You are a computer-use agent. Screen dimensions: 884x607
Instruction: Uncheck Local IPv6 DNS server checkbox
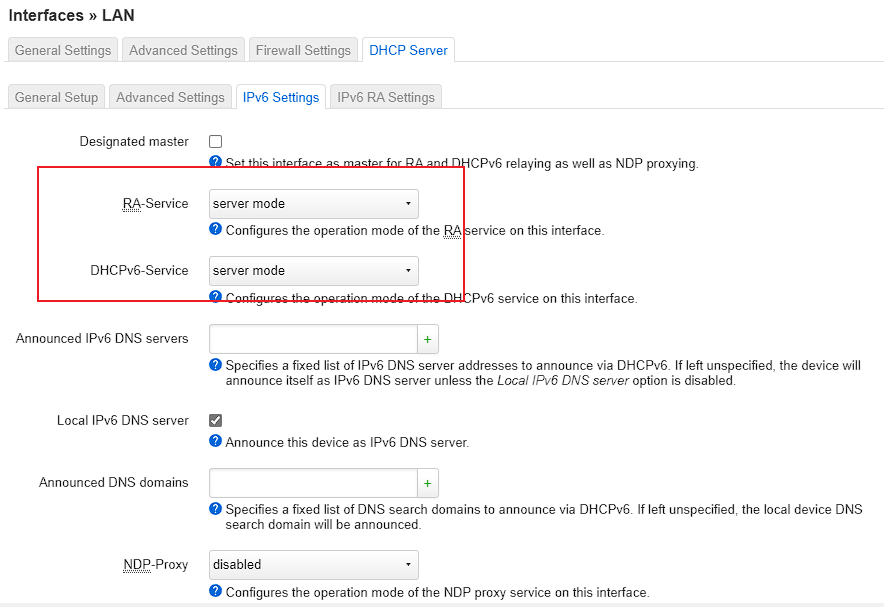[215, 421]
